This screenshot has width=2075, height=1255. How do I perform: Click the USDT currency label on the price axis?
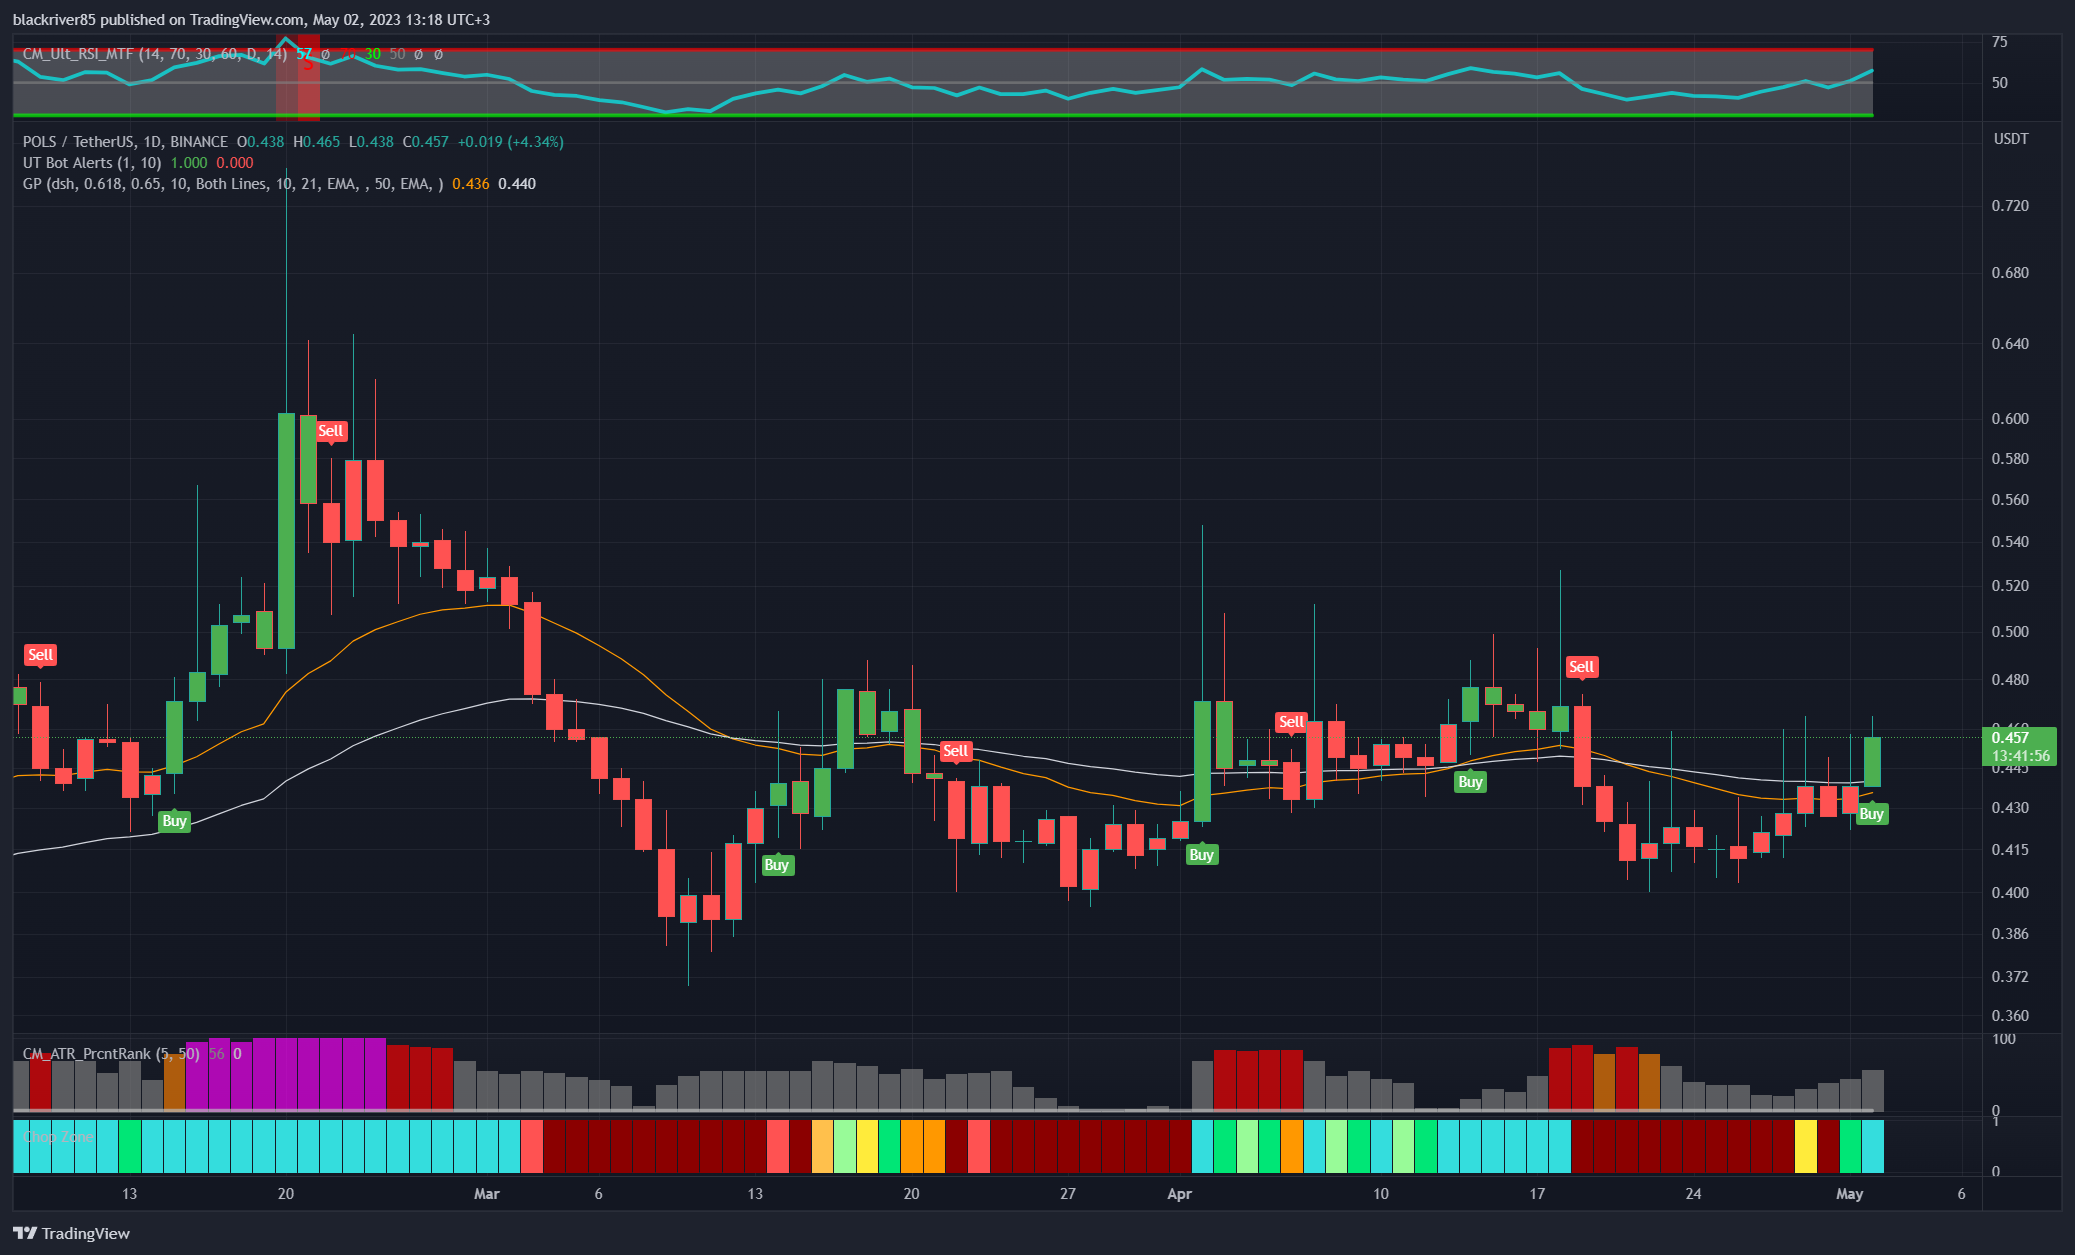(2011, 139)
